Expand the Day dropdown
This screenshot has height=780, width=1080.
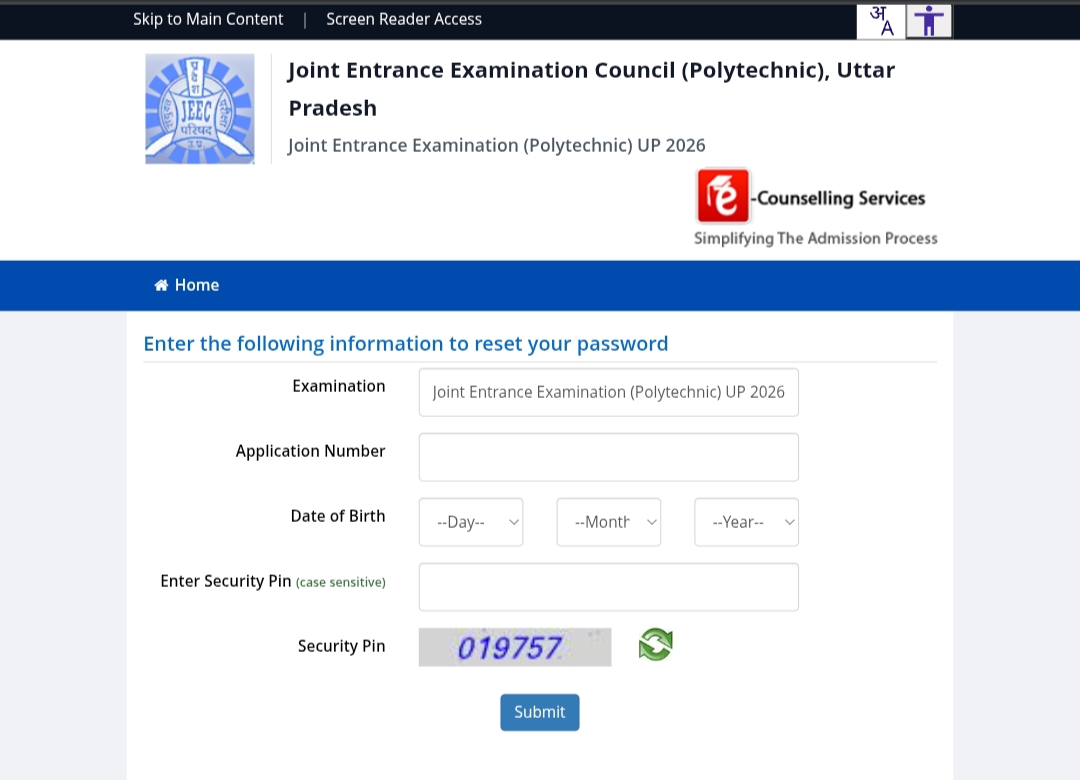coord(471,522)
